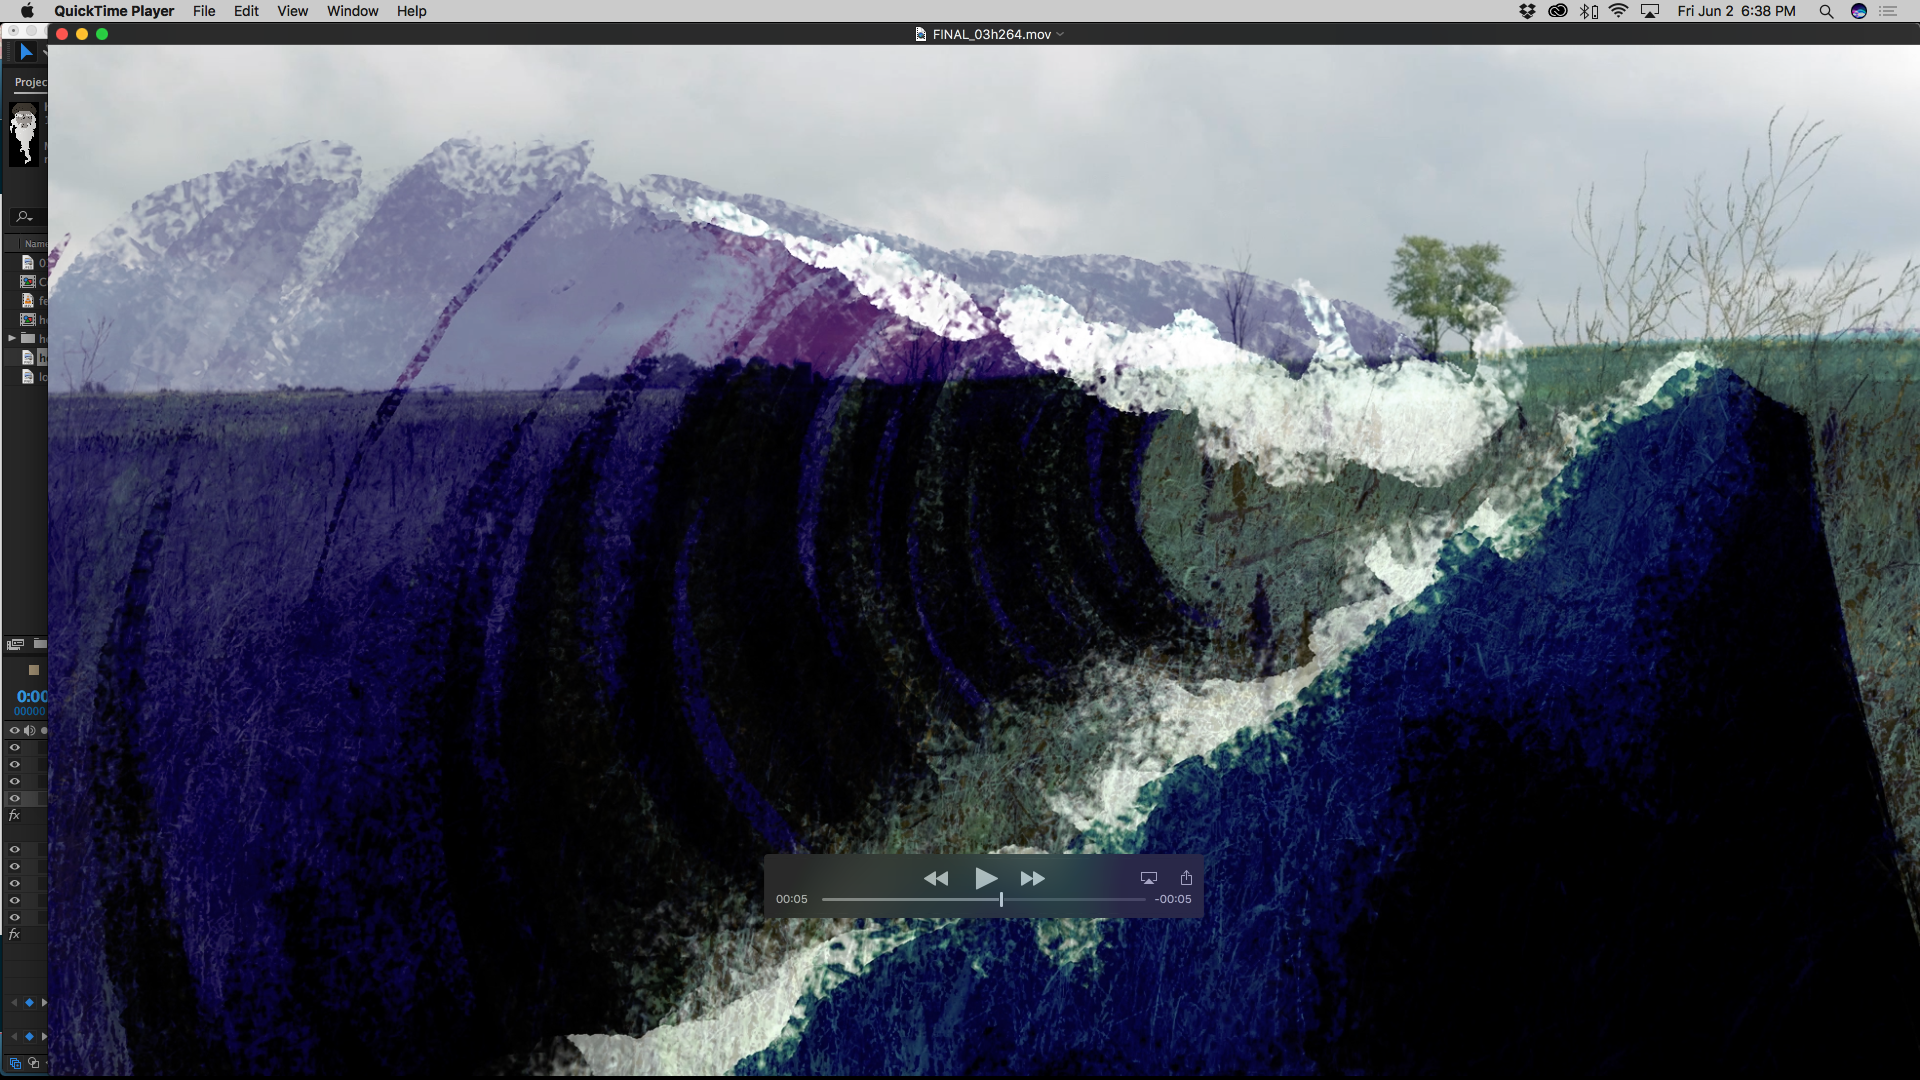Open the Edit menu
Viewport: 1920px width, 1080px height.
(x=246, y=11)
